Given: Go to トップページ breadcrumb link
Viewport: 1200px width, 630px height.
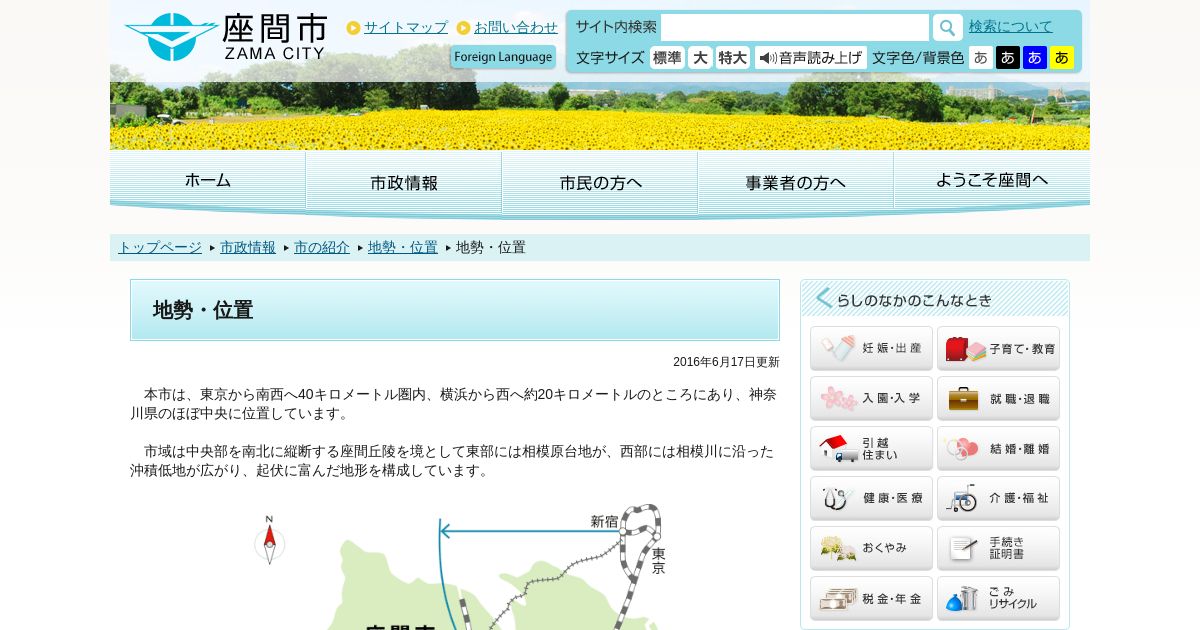Looking at the screenshot, I should click(160, 247).
